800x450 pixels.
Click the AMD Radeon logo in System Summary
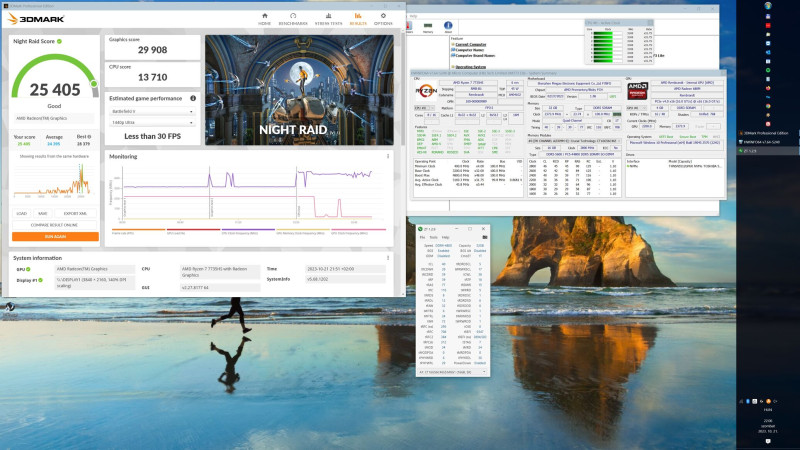637,91
